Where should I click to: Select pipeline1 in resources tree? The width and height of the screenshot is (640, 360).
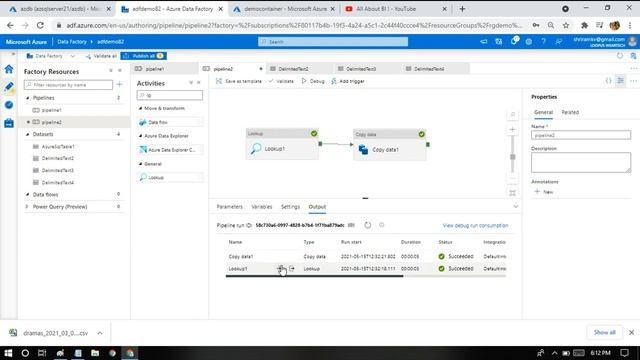(51, 110)
